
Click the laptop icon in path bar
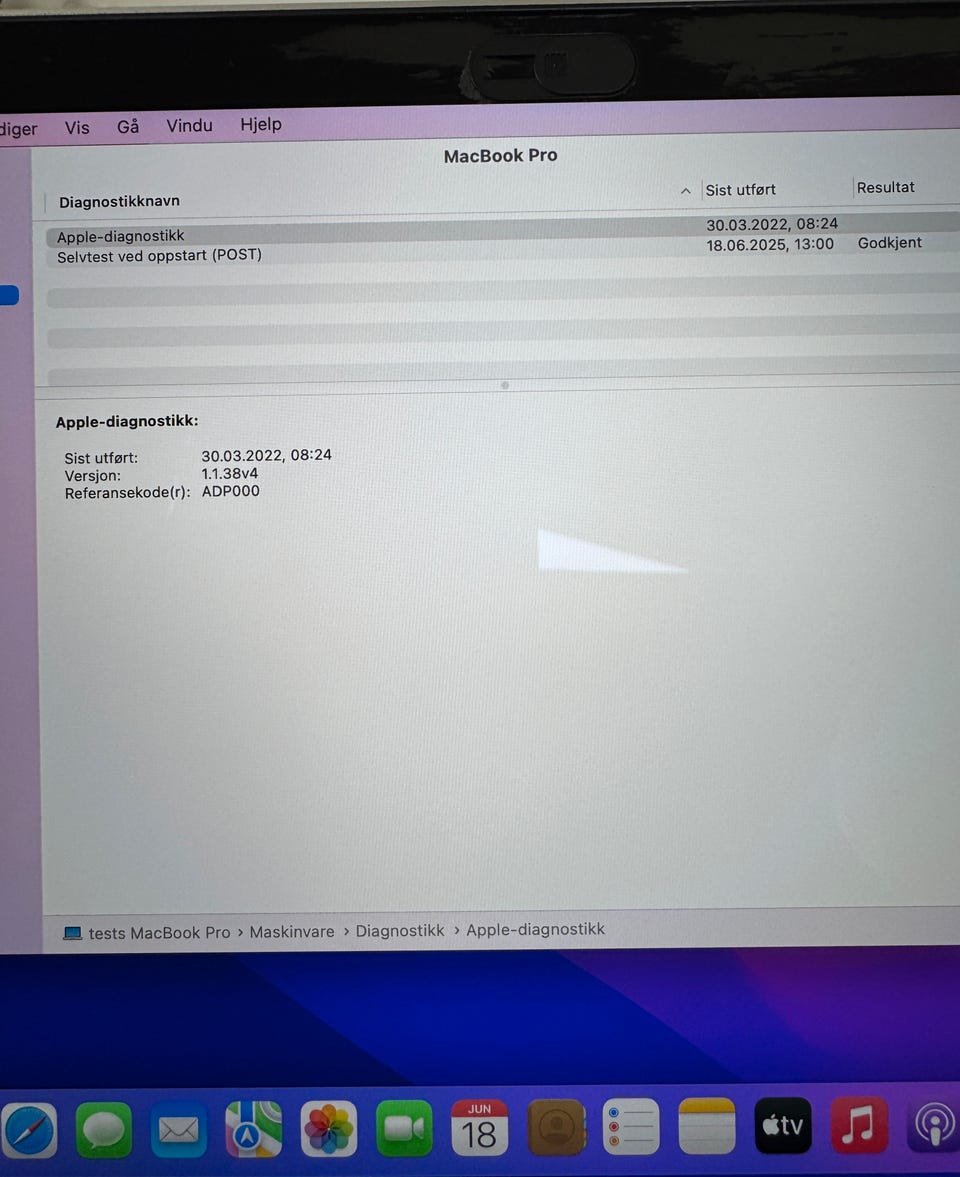tap(72, 933)
